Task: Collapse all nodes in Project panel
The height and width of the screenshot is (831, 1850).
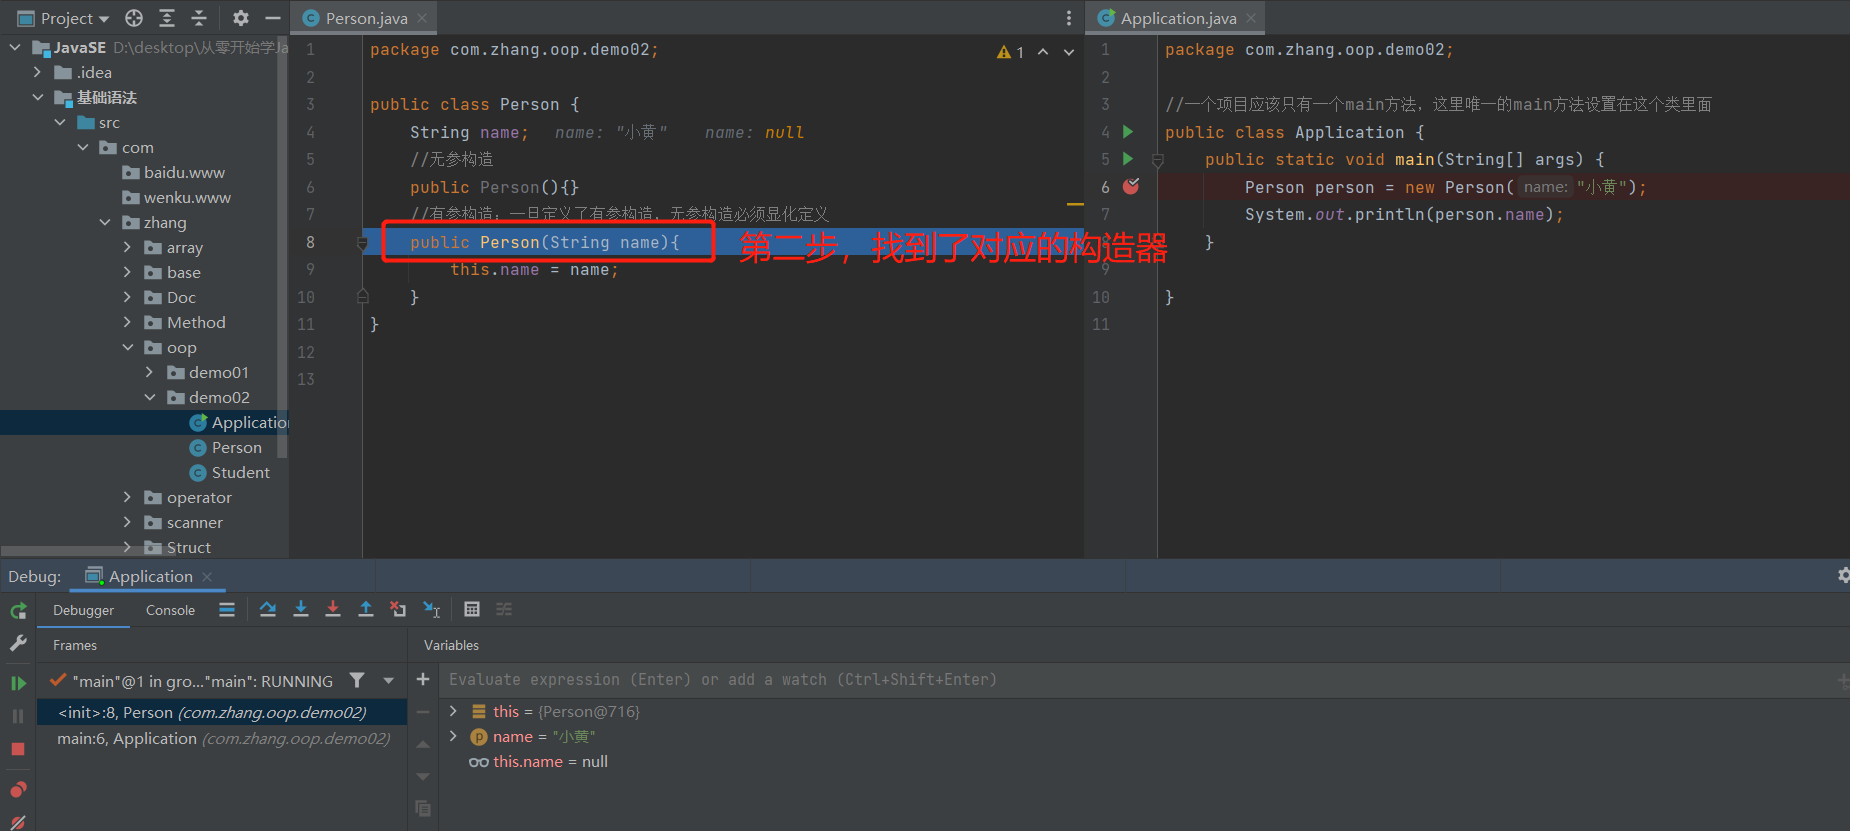Action: click(199, 18)
